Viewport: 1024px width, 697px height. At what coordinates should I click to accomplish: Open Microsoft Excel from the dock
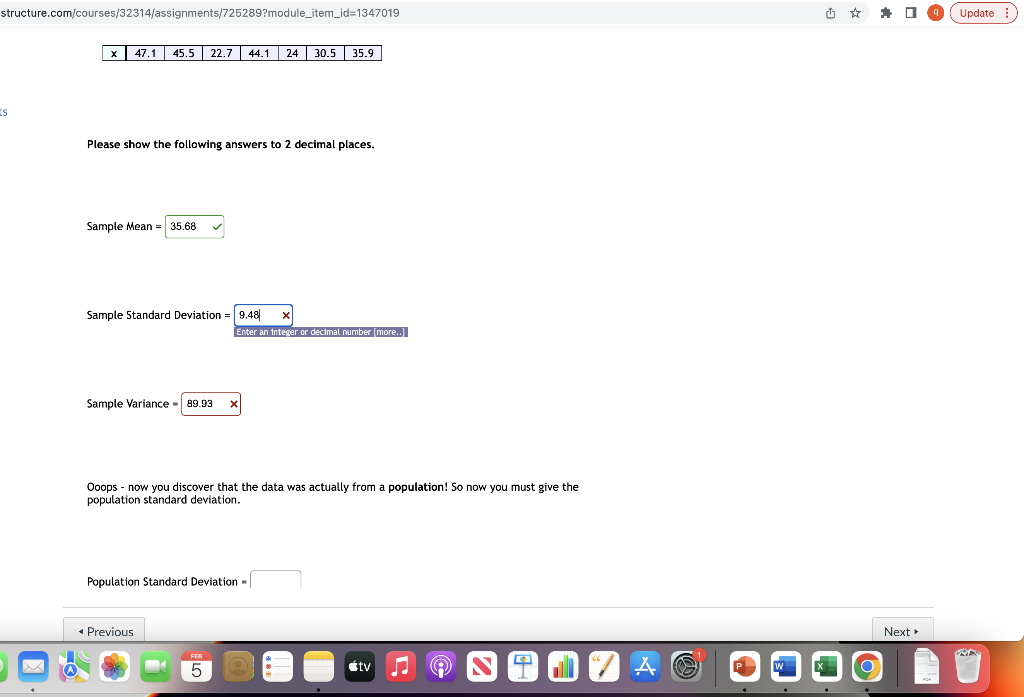(827, 667)
